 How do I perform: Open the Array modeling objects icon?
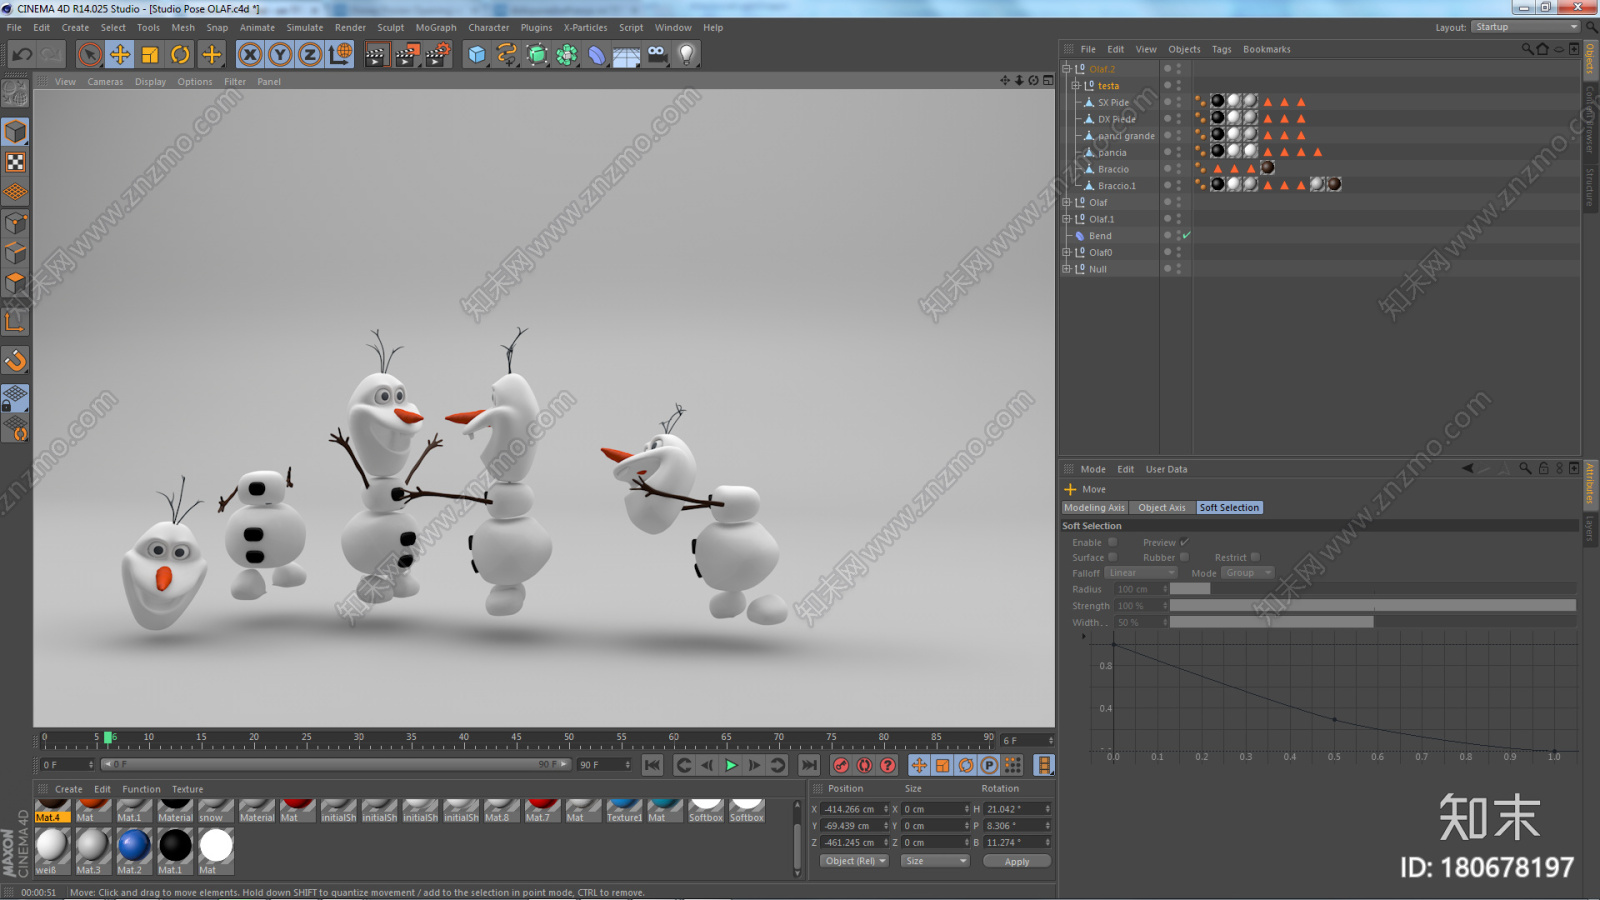click(567, 54)
